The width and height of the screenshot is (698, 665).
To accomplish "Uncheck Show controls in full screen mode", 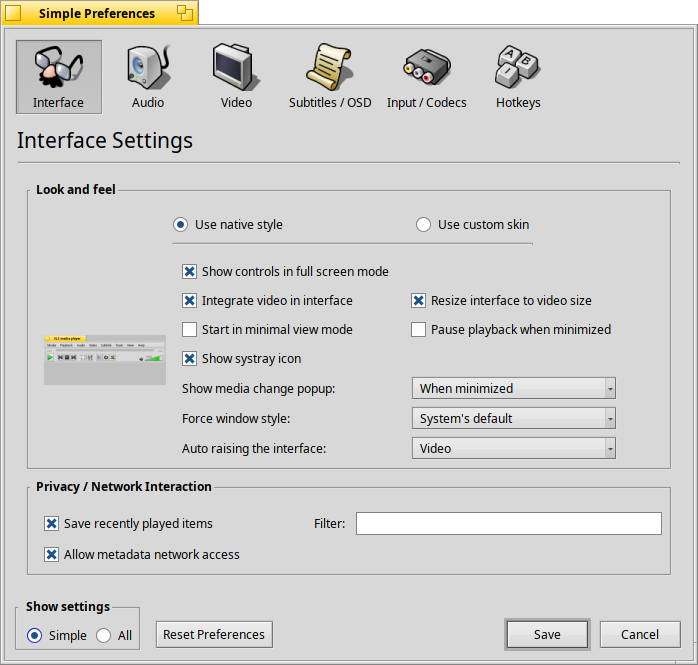I will pos(190,272).
